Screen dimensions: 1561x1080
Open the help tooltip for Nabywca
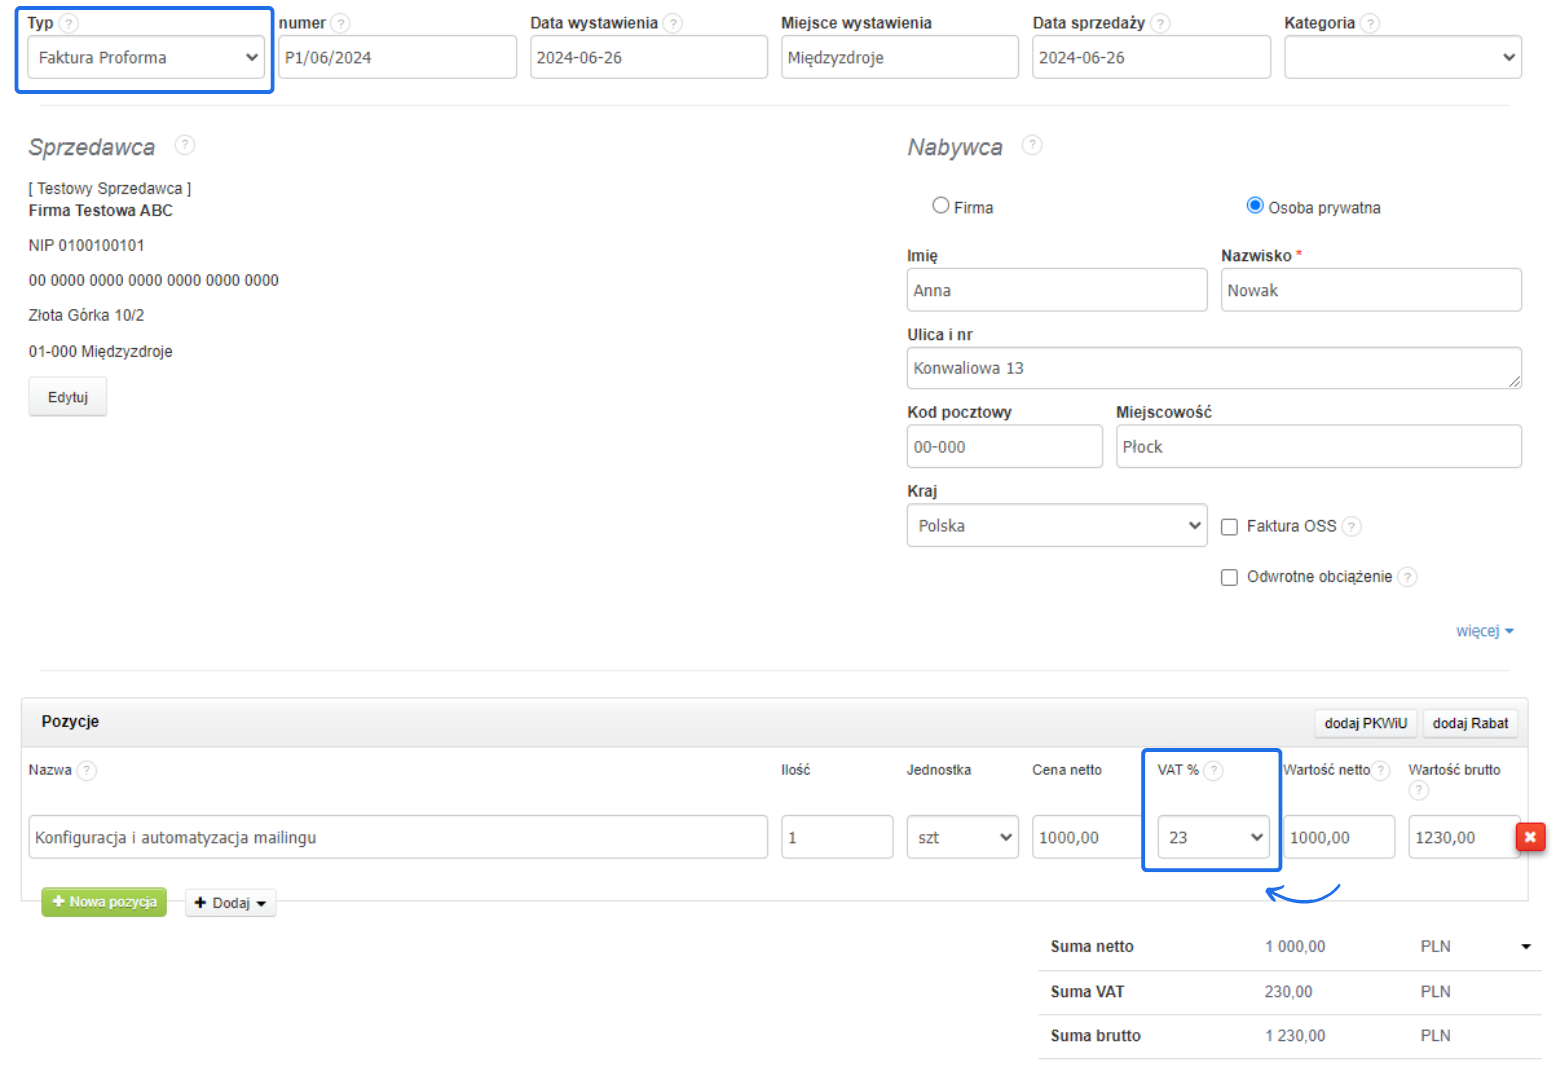point(1032,146)
